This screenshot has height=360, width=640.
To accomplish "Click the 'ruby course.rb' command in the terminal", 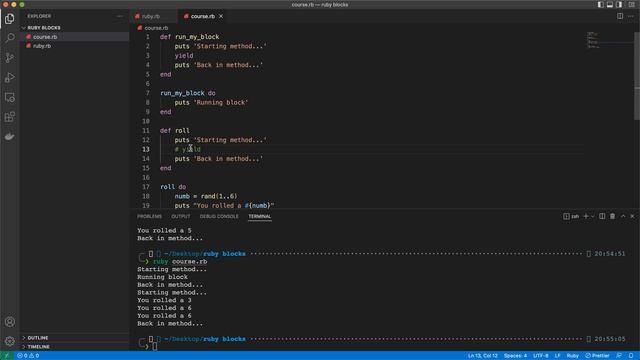I will tap(180, 262).
